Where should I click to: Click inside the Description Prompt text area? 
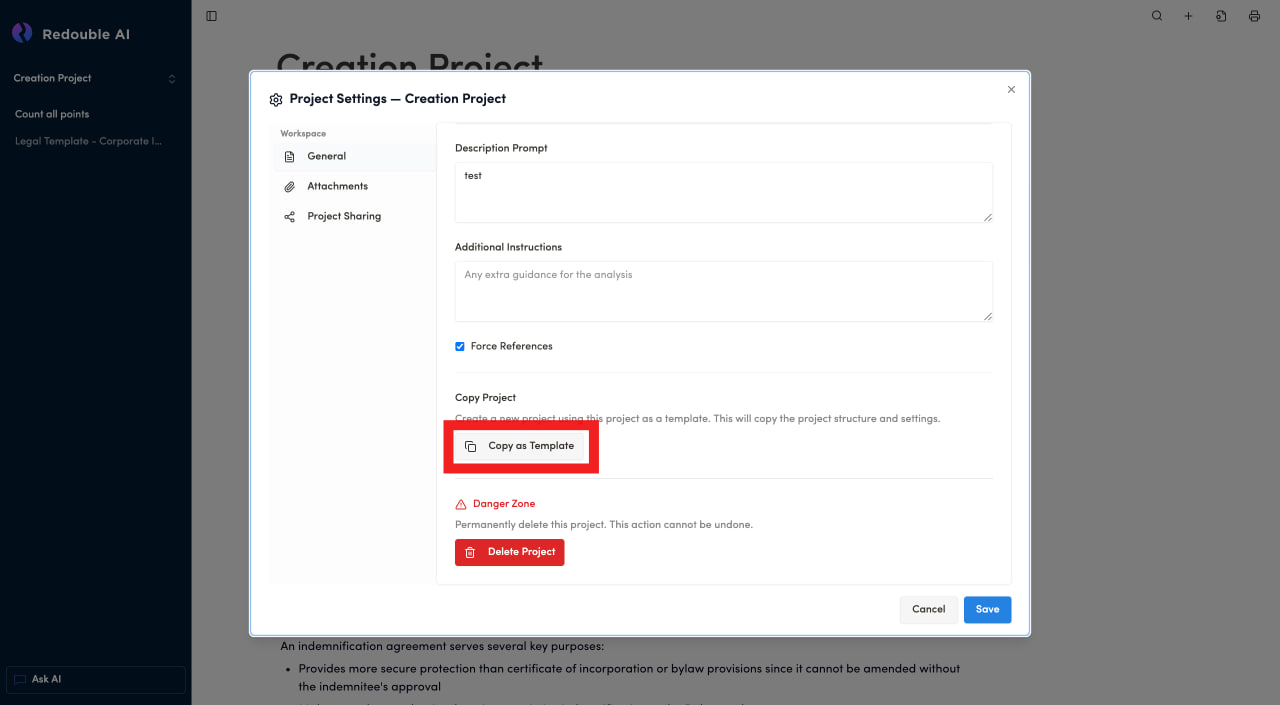pyautogui.click(x=723, y=192)
